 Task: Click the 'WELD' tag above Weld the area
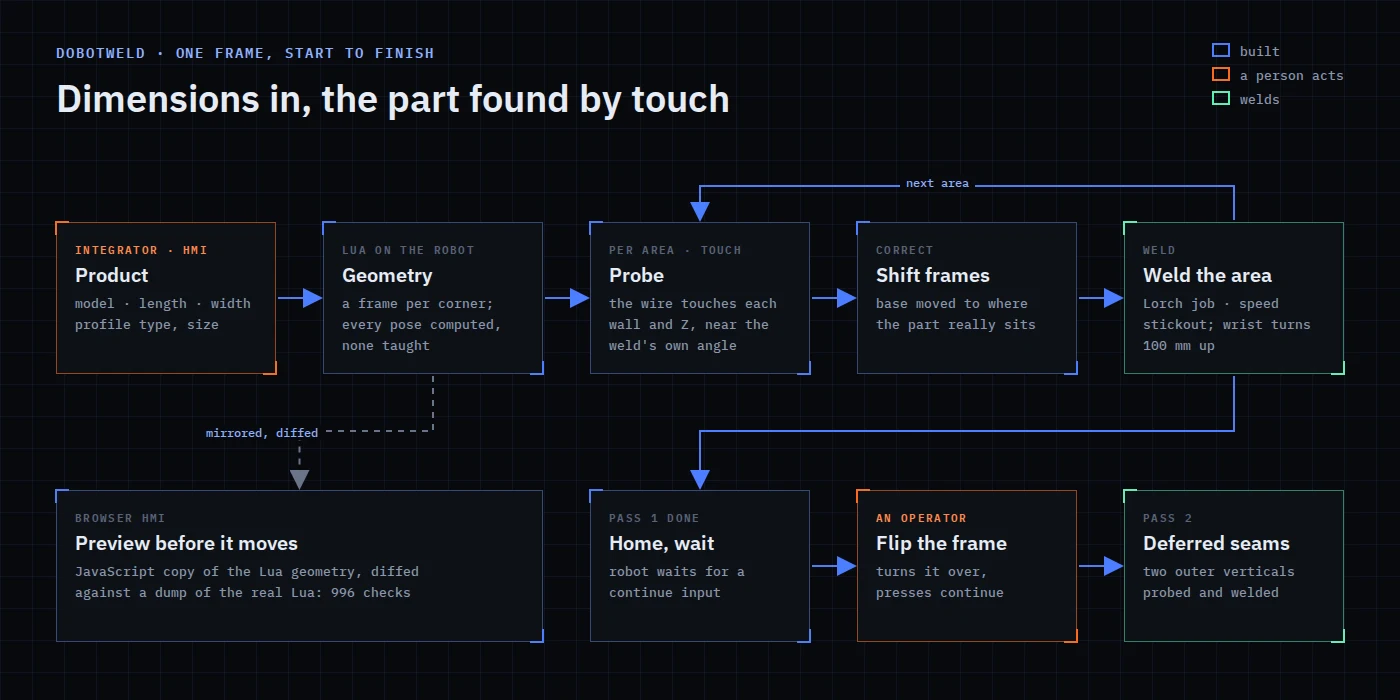pos(1159,250)
